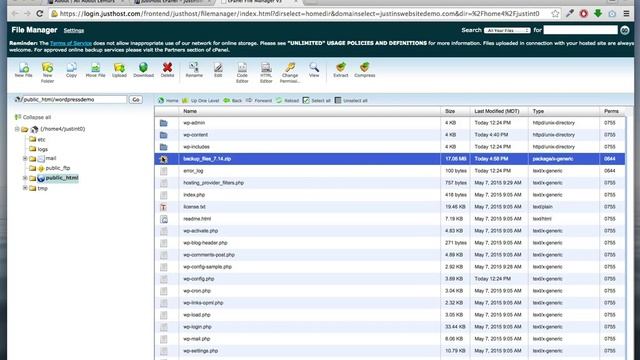The height and width of the screenshot is (360, 640).
Task: Open the Edit tool
Action: 218,69
